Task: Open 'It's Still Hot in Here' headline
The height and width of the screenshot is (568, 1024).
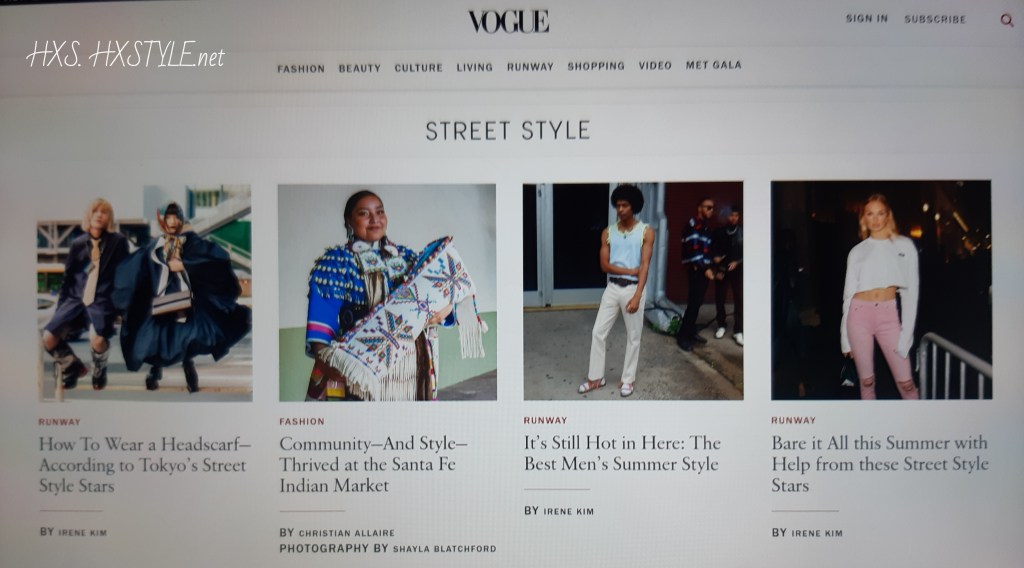Action: point(622,453)
